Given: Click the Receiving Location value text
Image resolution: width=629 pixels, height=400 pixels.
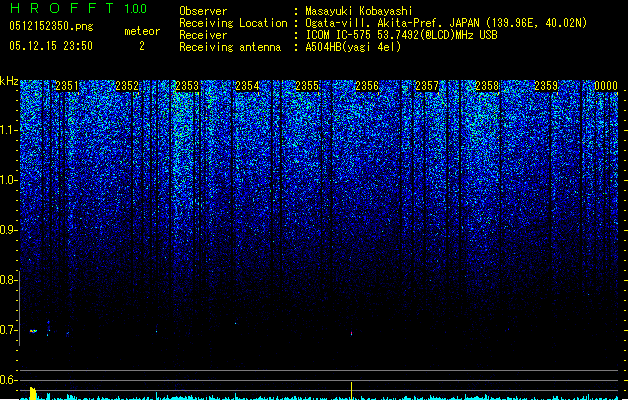Looking at the screenshot, I should pos(446,23).
